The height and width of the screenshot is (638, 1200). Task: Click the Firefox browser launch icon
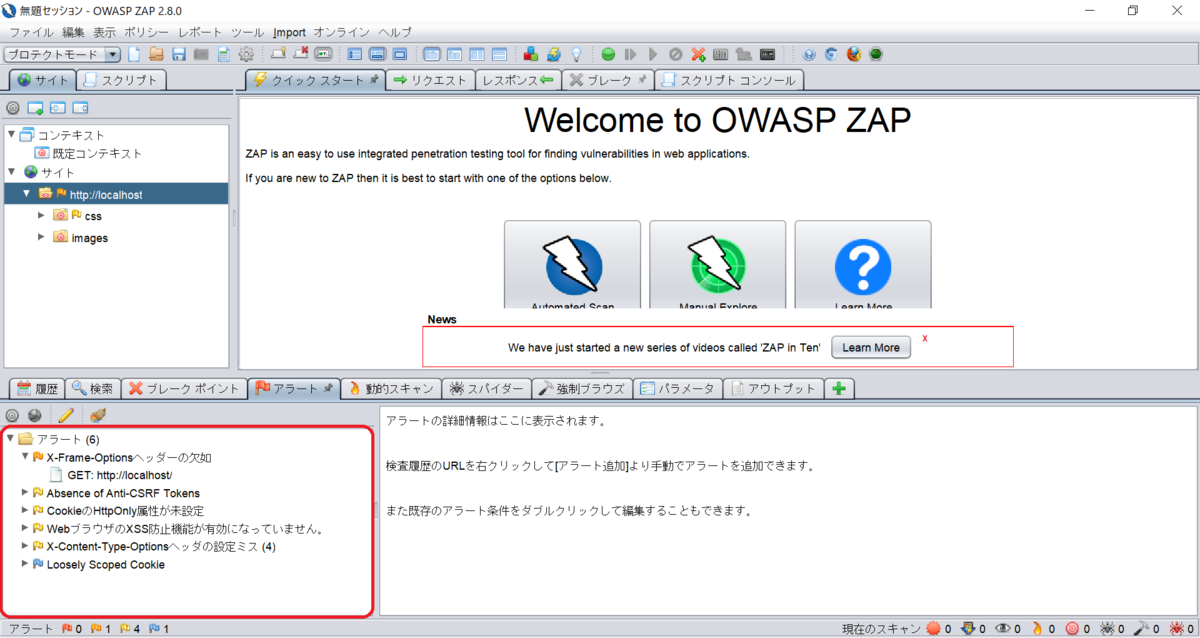coord(853,54)
